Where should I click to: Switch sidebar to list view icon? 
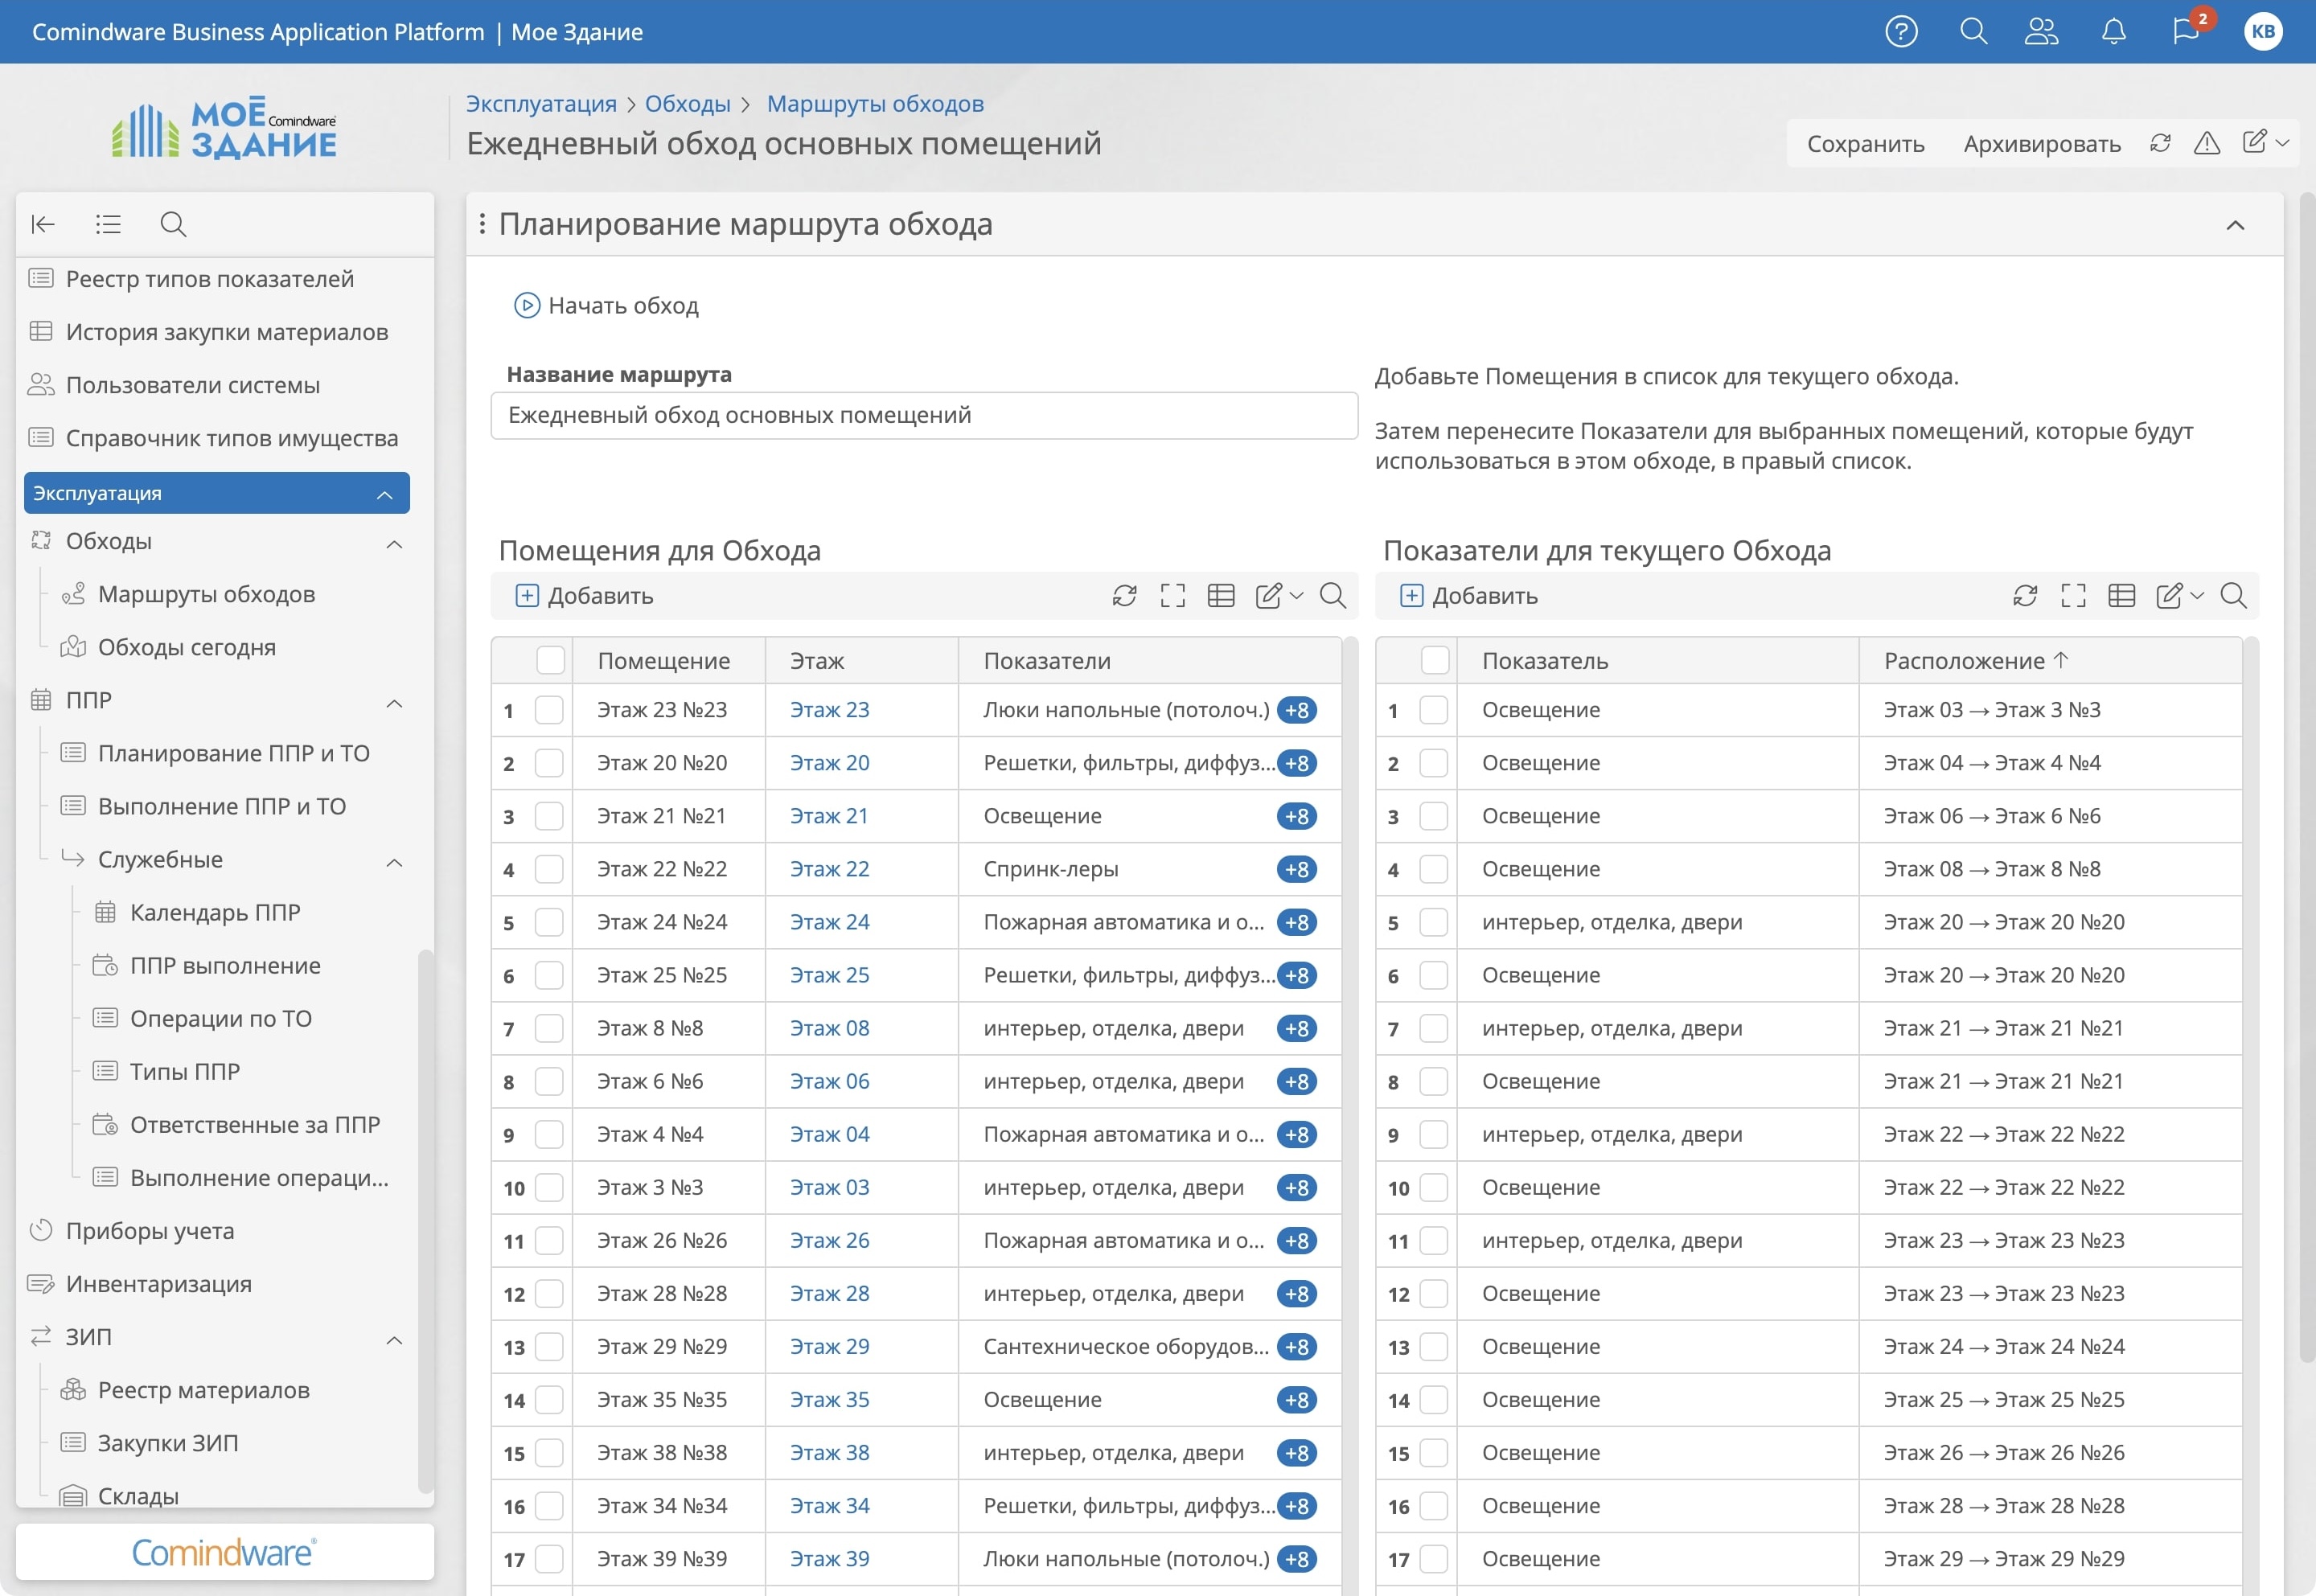[108, 224]
